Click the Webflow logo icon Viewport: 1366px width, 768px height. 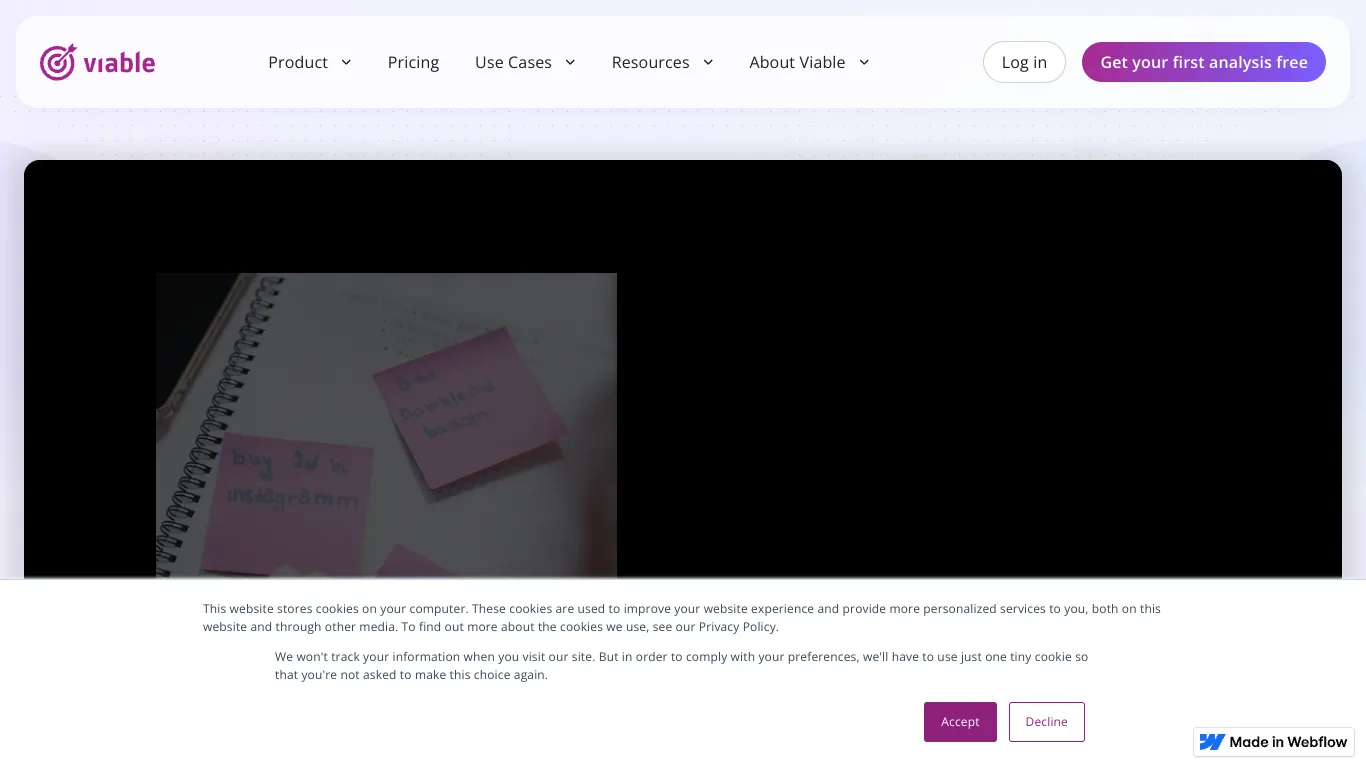1212,742
